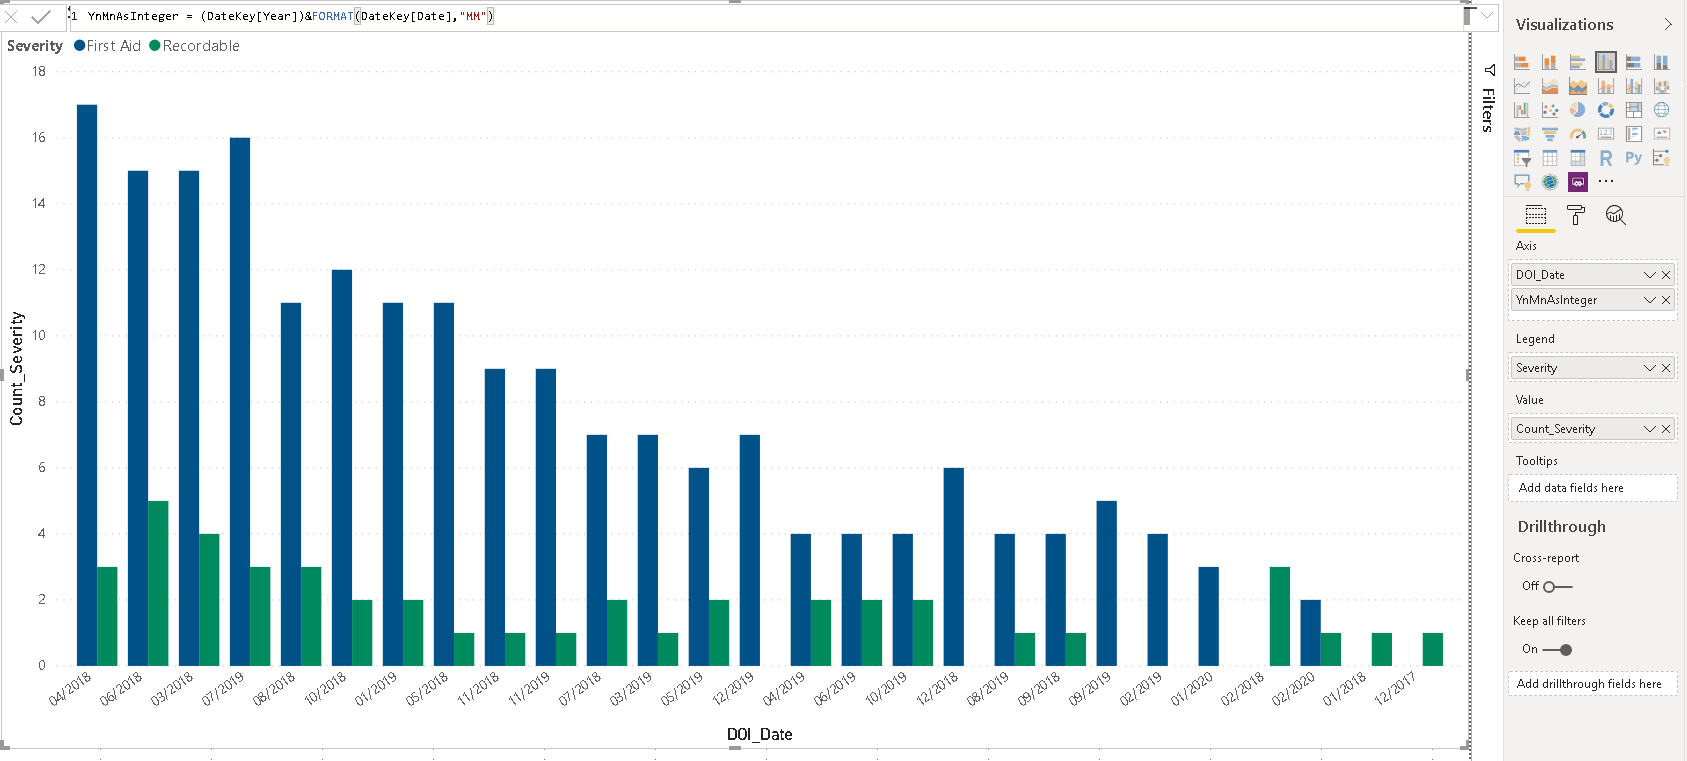Select line and stacked column chart visual
The height and width of the screenshot is (761, 1687).
pyautogui.click(x=1606, y=86)
